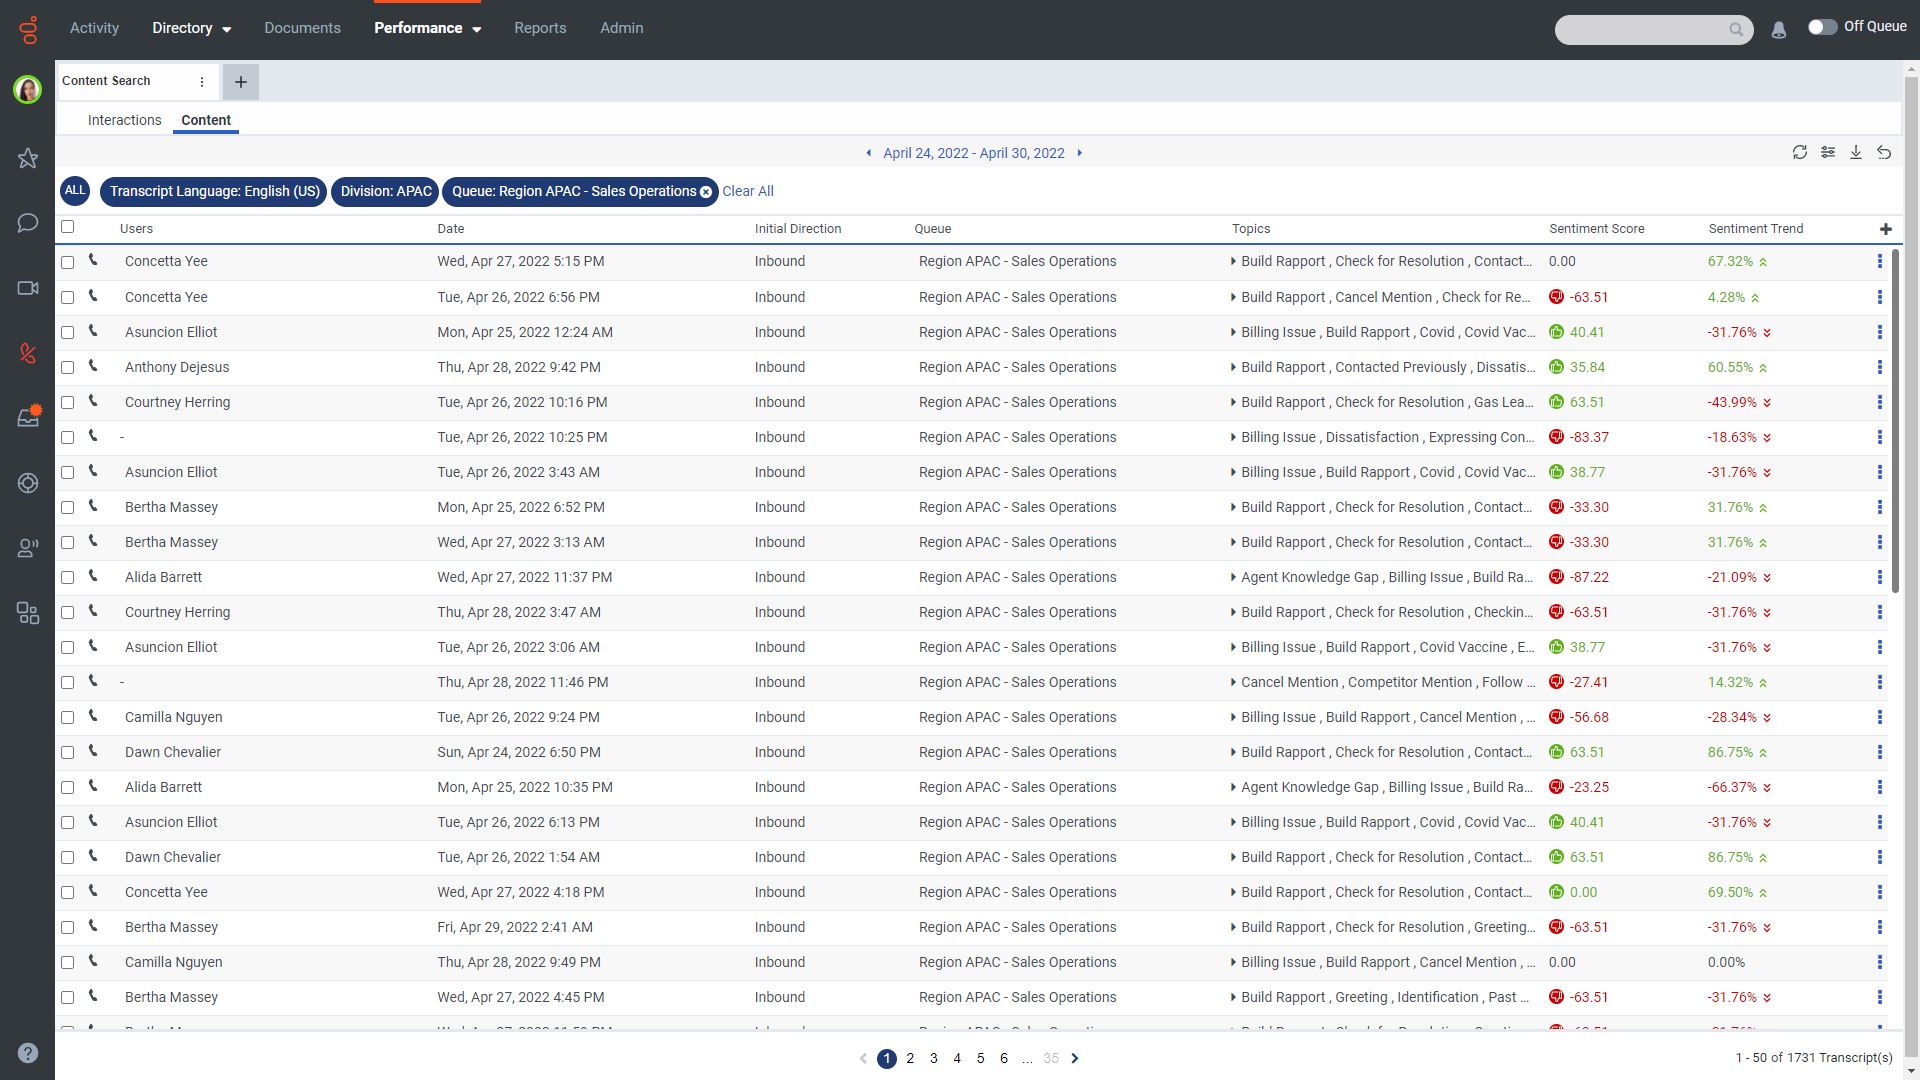This screenshot has height=1080, width=1920.
Task: Click the export download icon
Action: 1855,152
